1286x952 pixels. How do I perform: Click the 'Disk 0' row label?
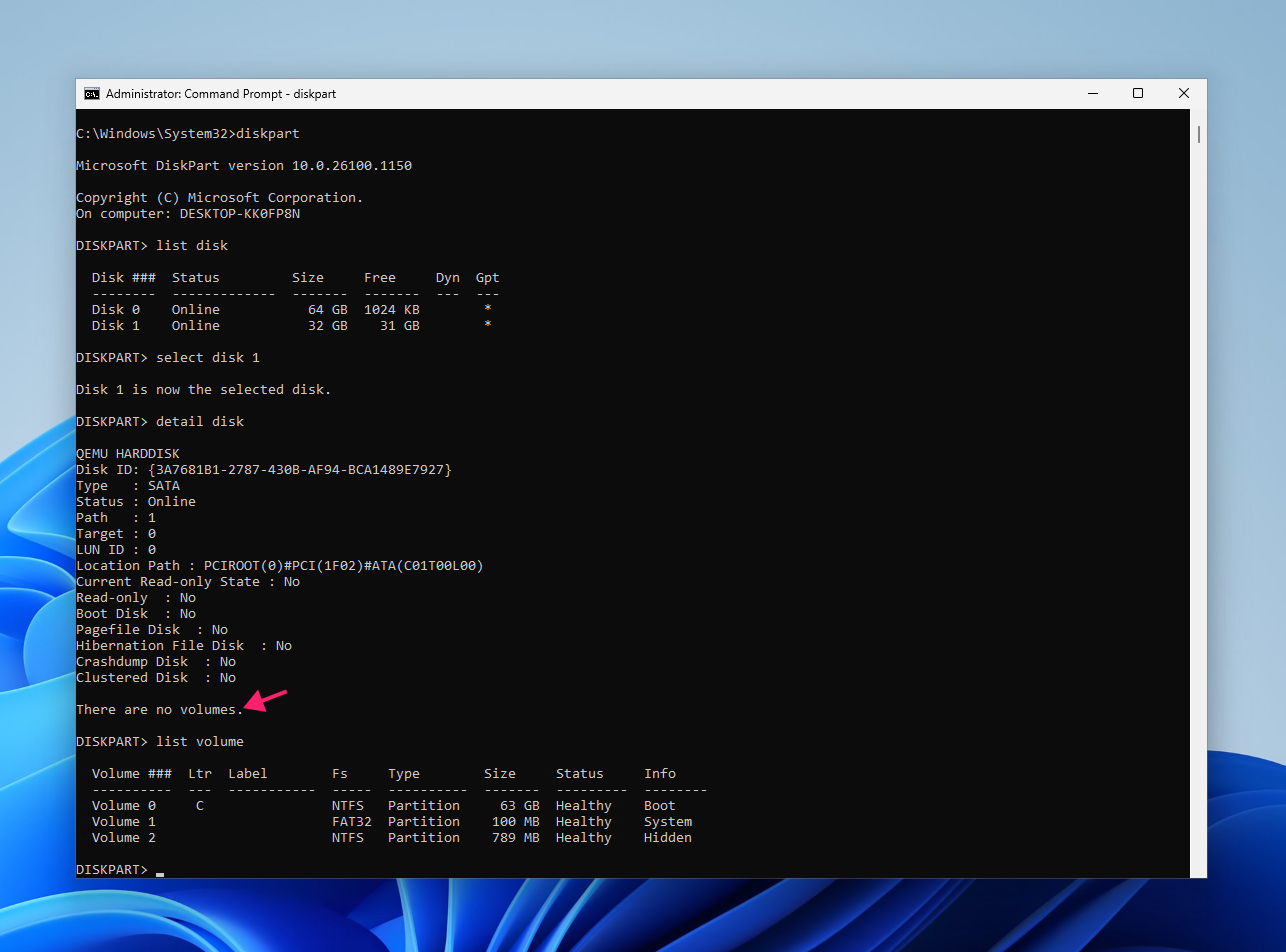click(x=116, y=309)
